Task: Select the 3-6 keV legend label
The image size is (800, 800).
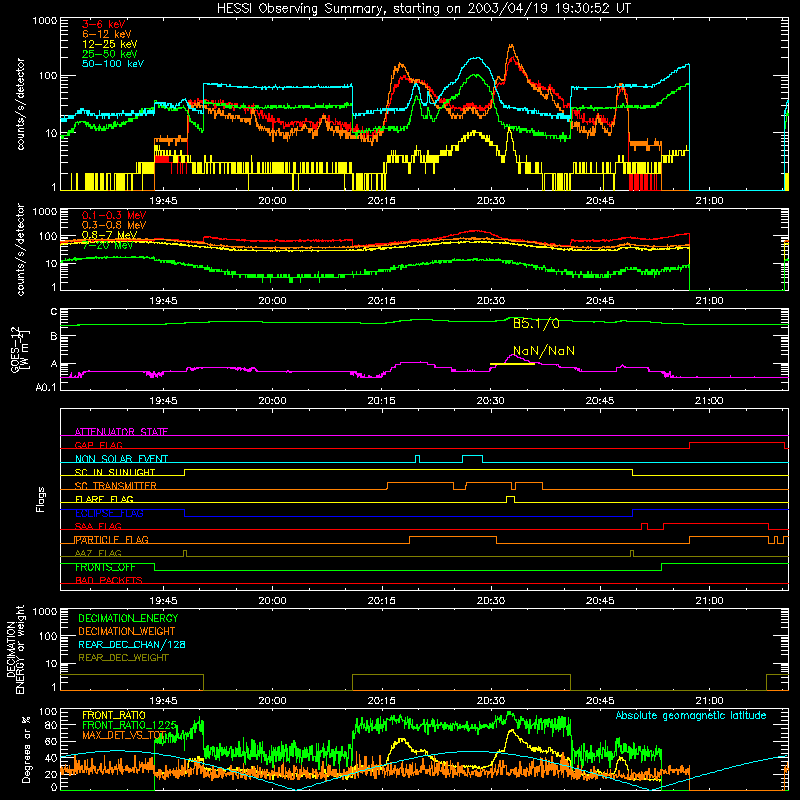Action: click(x=104, y=24)
